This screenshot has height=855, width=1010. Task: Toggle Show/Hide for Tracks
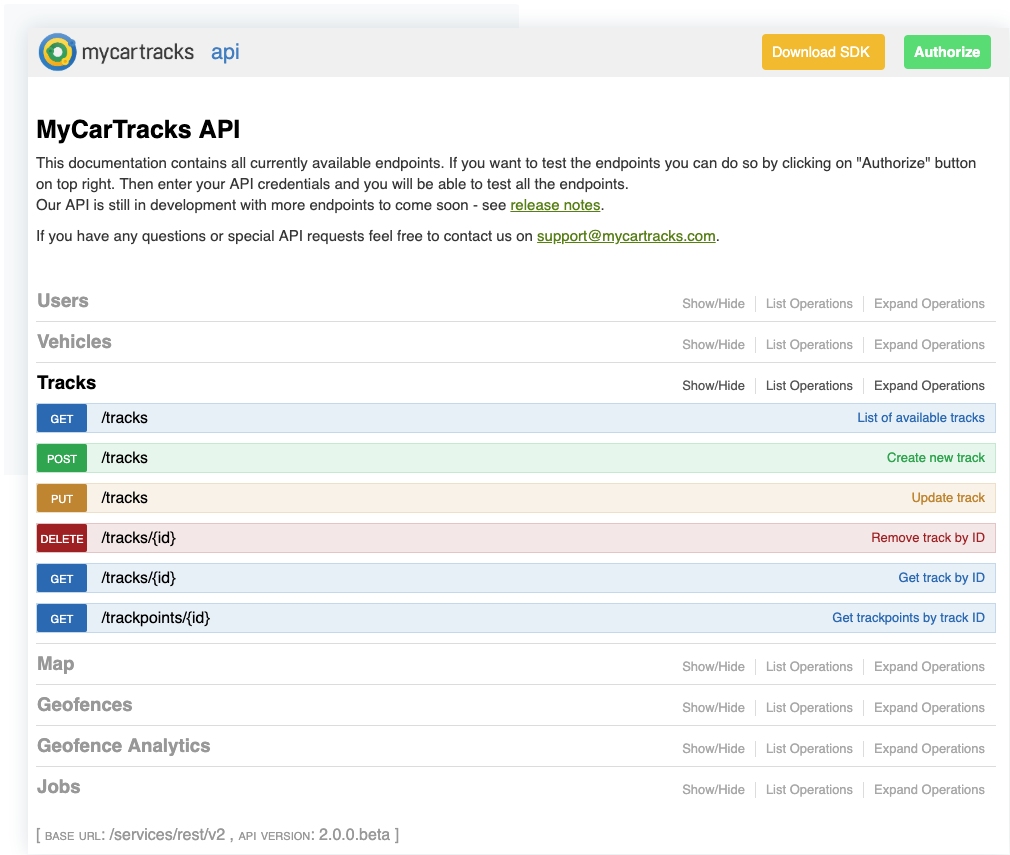(713, 385)
